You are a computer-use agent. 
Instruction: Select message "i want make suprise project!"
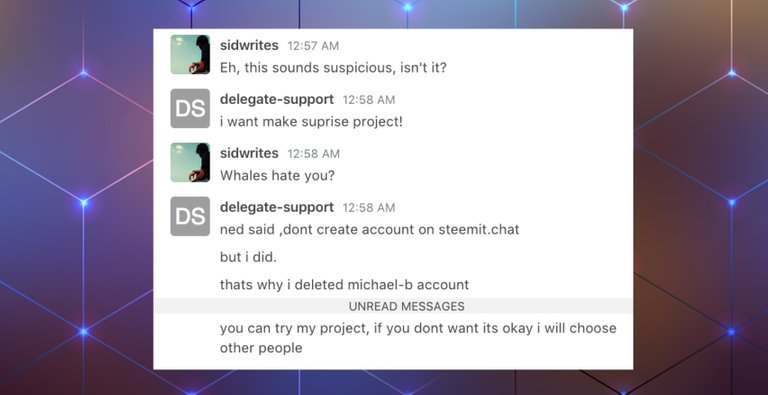[x=311, y=122]
